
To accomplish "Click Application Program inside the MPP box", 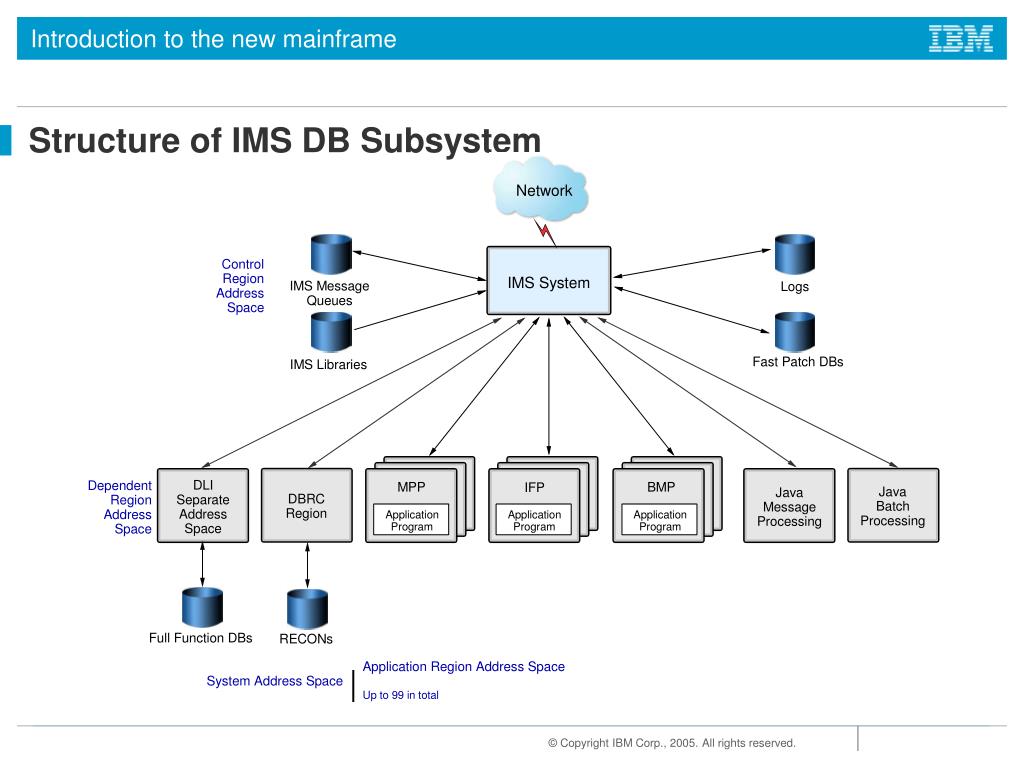I will pyautogui.click(x=411, y=520).
